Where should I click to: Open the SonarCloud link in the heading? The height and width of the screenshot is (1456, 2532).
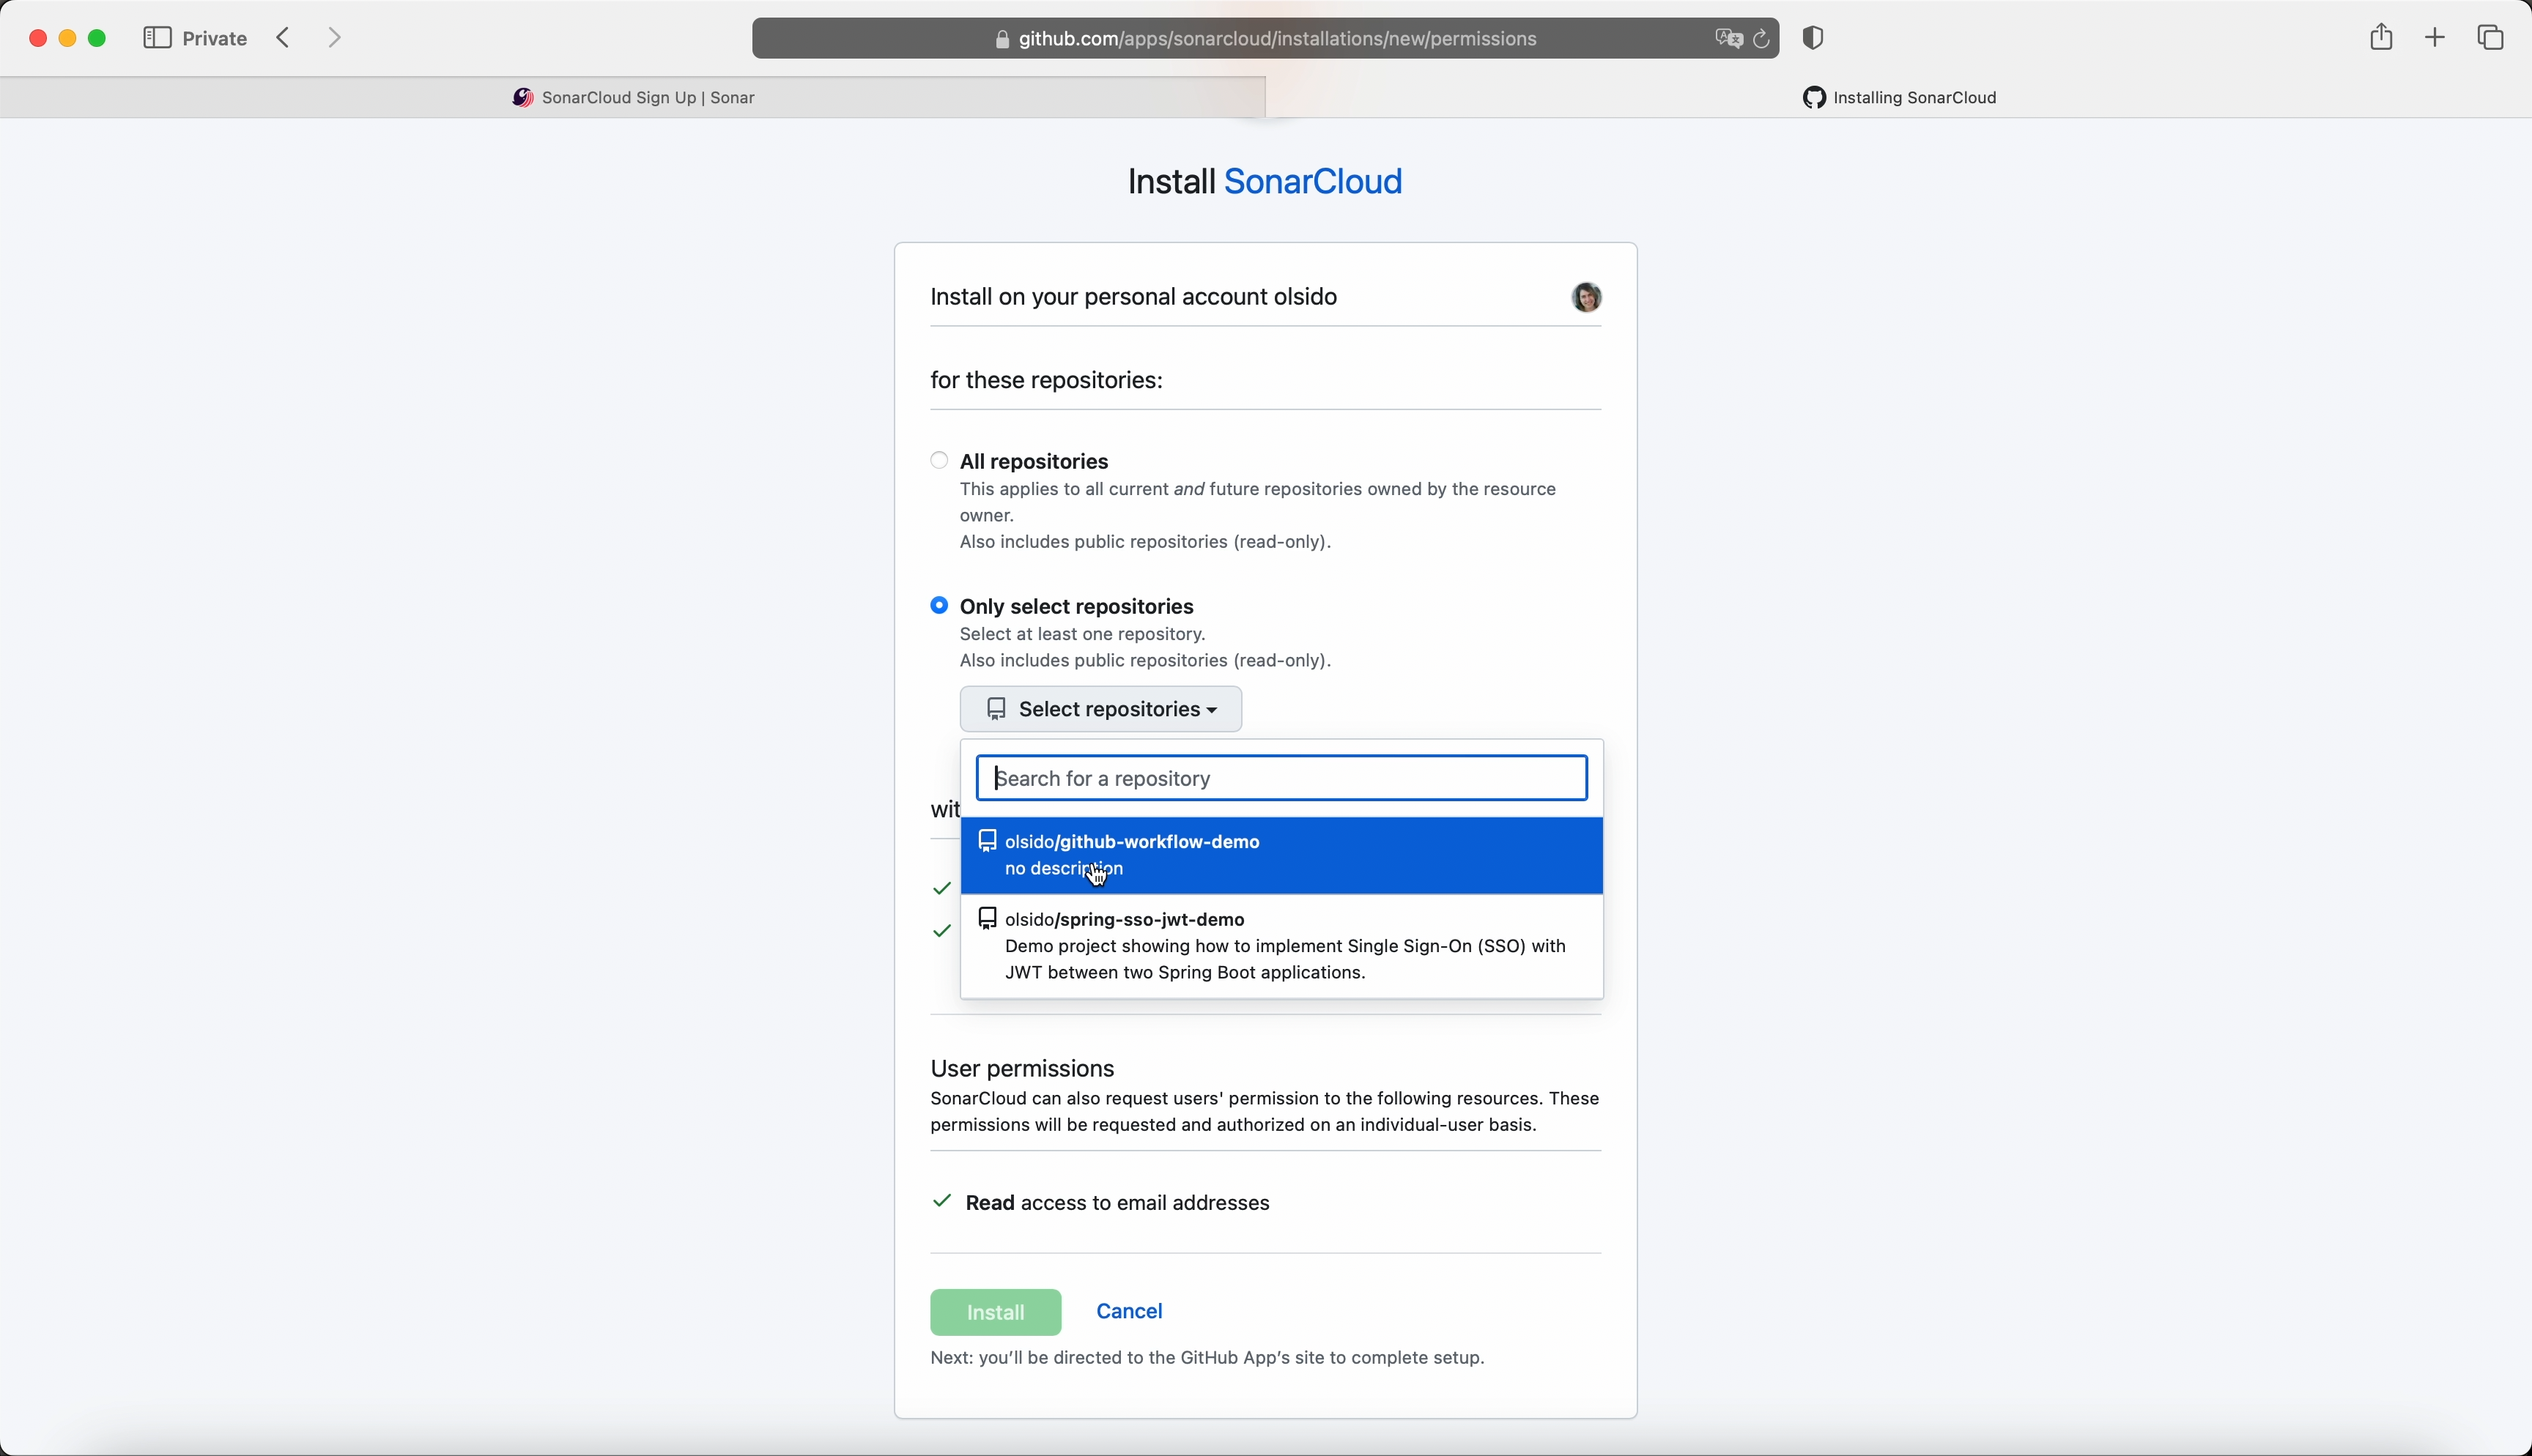coord(1313,181)
